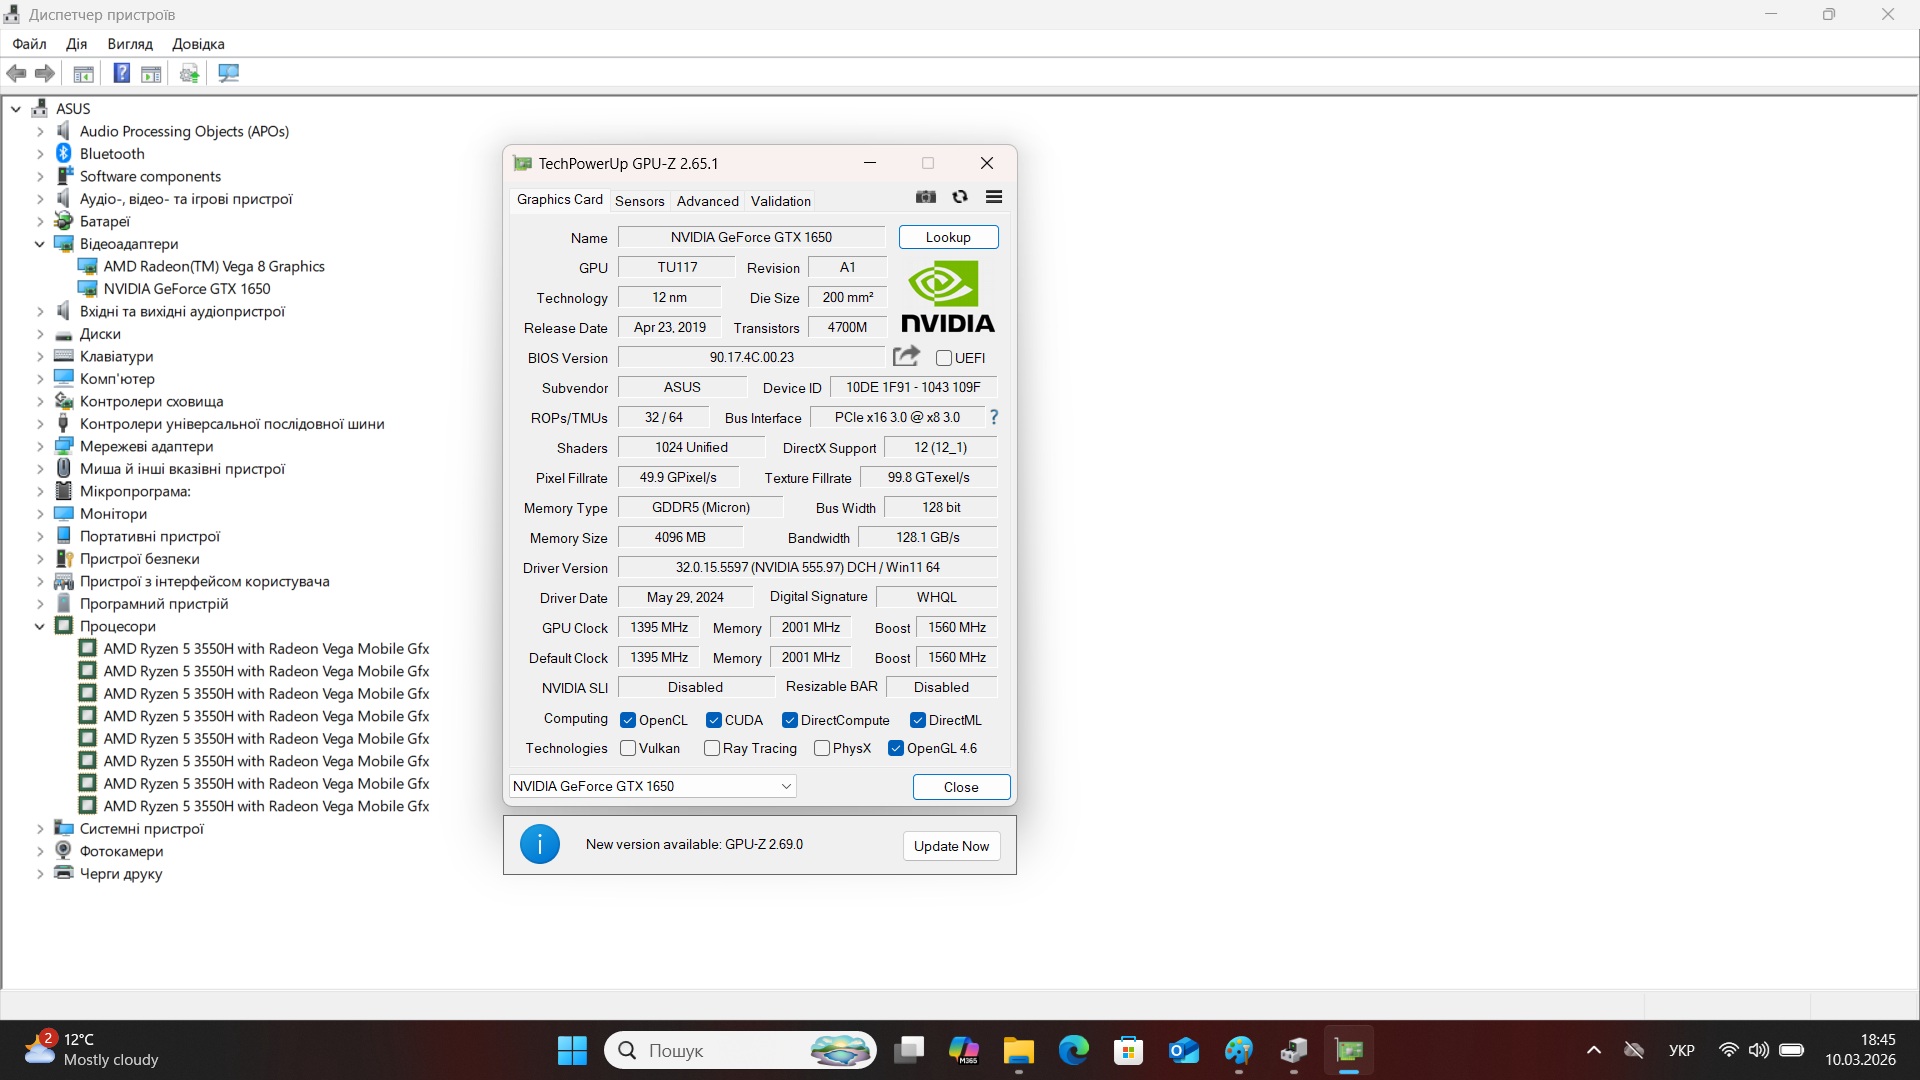Click the Update Now button
The width and height of the screenshot is (1920, 1080).
(x=951, y=846)
